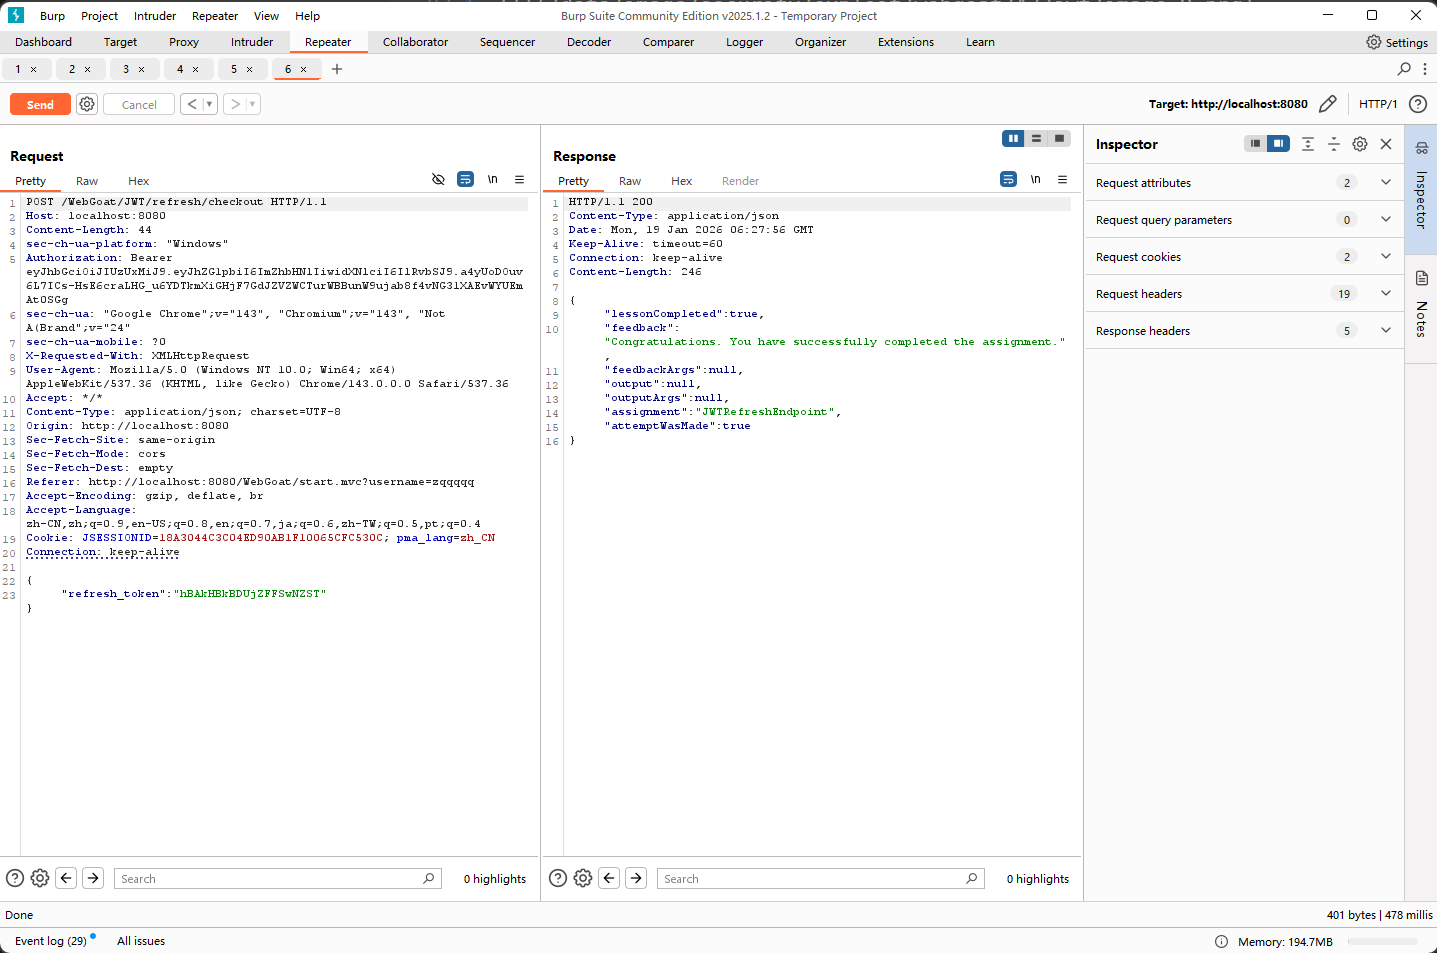The width and height of the screenshot is (1437, 953).
Task: Switch to the Proxy tab
Action: (184, 42)
